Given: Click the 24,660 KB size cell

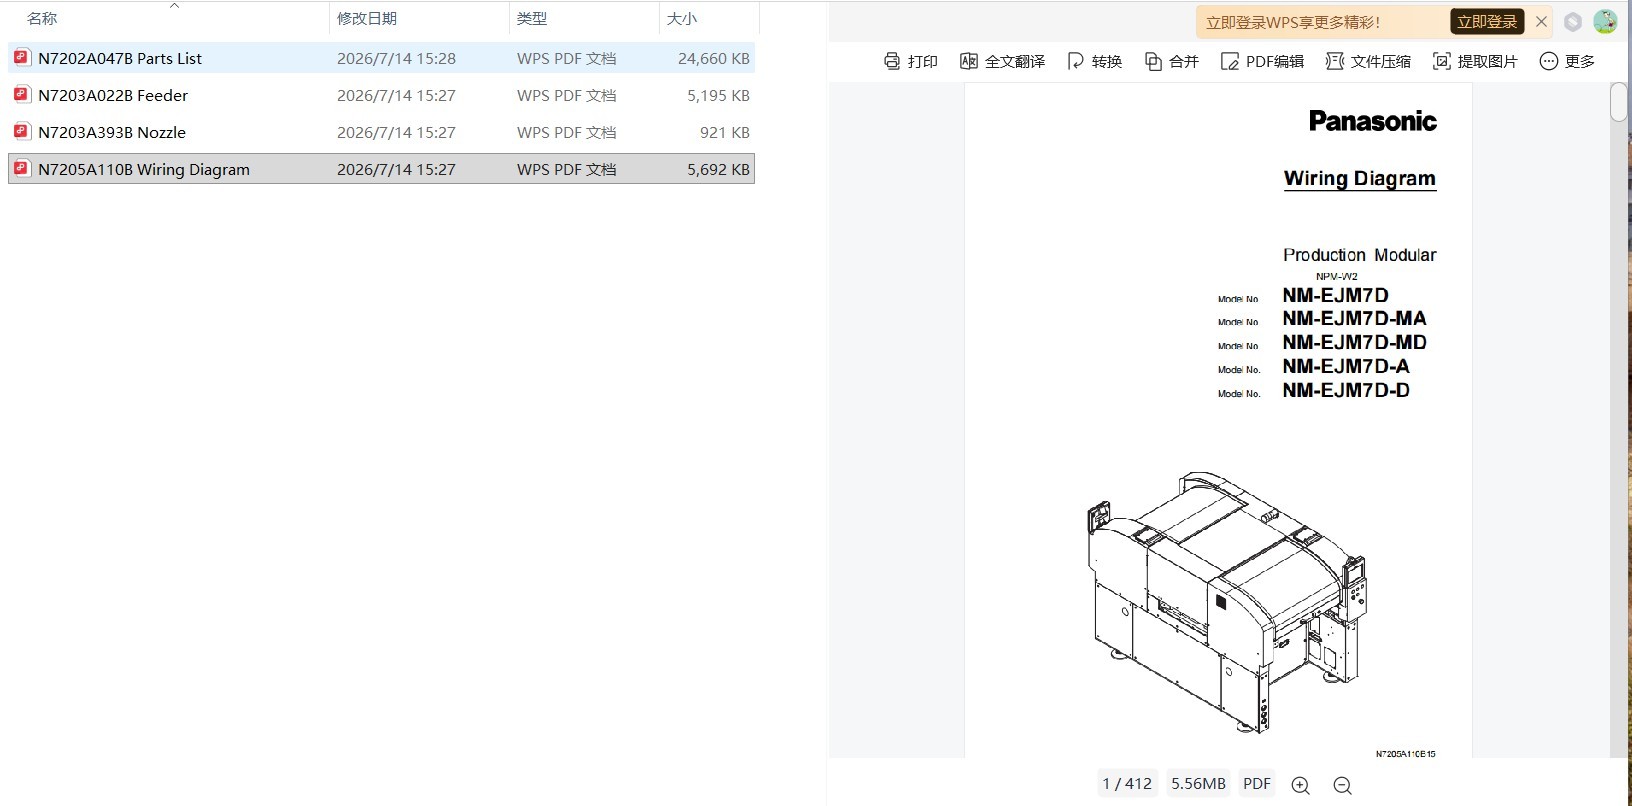Looking at the screenshot, I should [x=714, y=58].
